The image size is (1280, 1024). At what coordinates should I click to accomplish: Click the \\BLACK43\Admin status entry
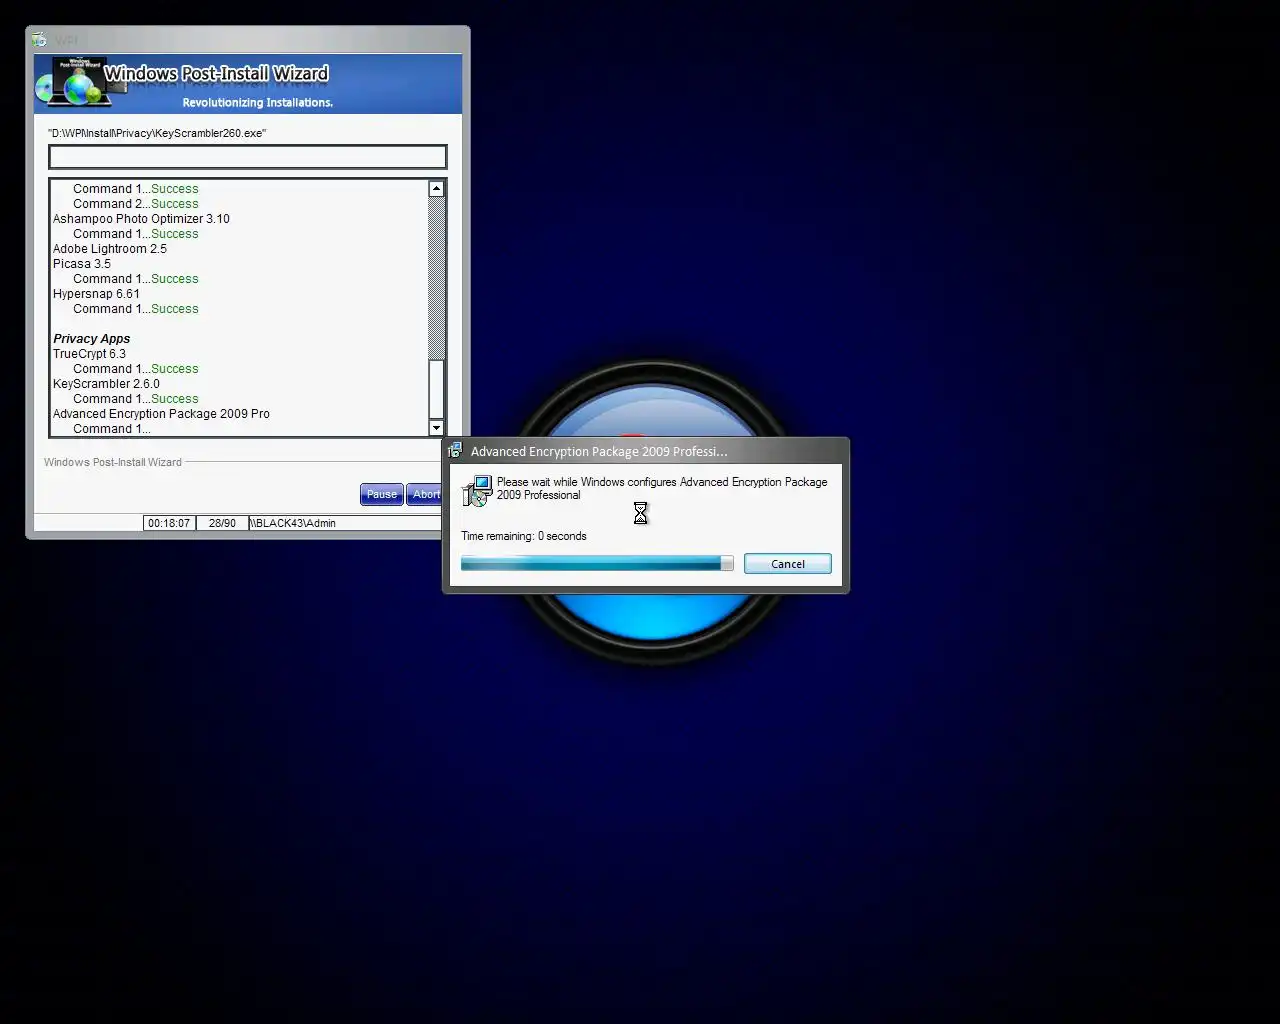tap(293, 523)
